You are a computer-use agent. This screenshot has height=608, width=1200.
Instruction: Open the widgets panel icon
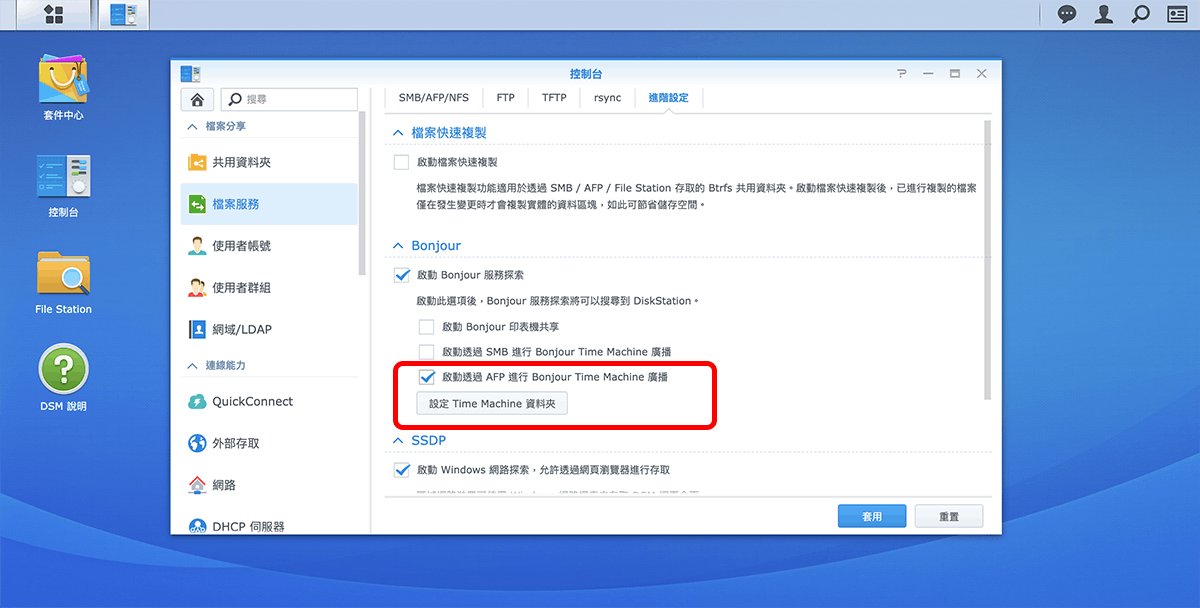(1176, 14)
